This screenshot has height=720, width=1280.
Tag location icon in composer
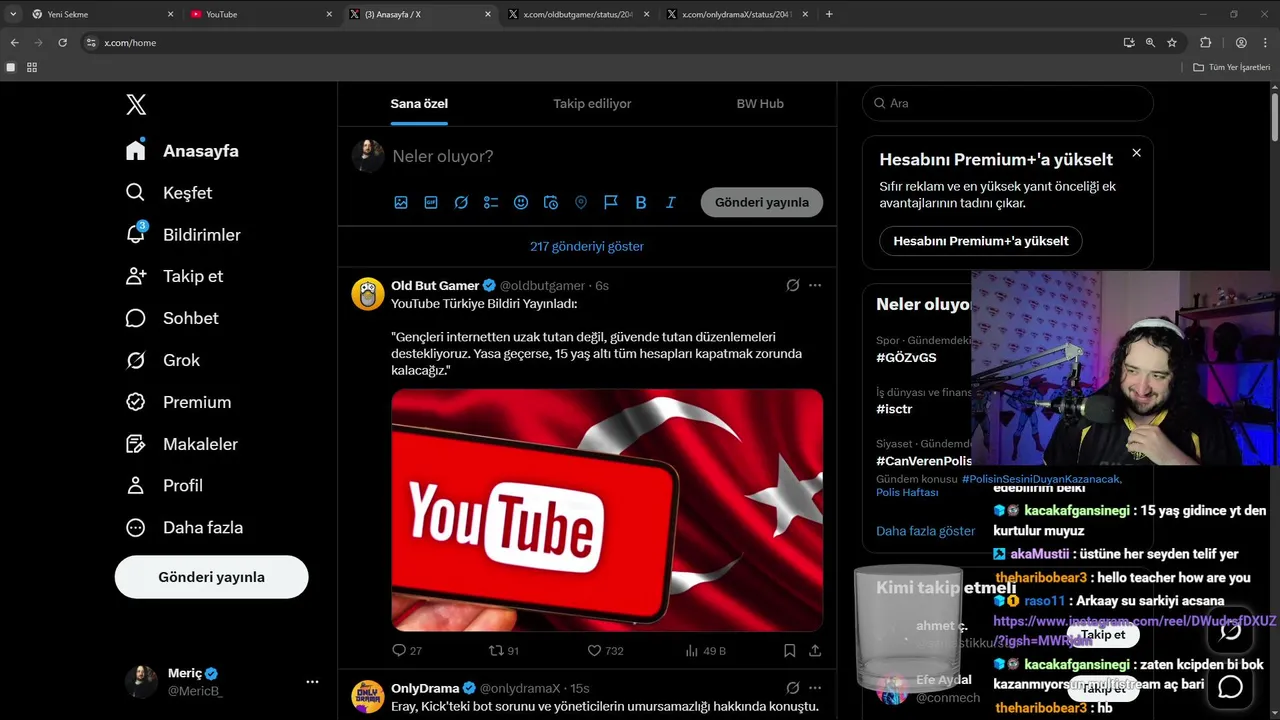point(581,202)
